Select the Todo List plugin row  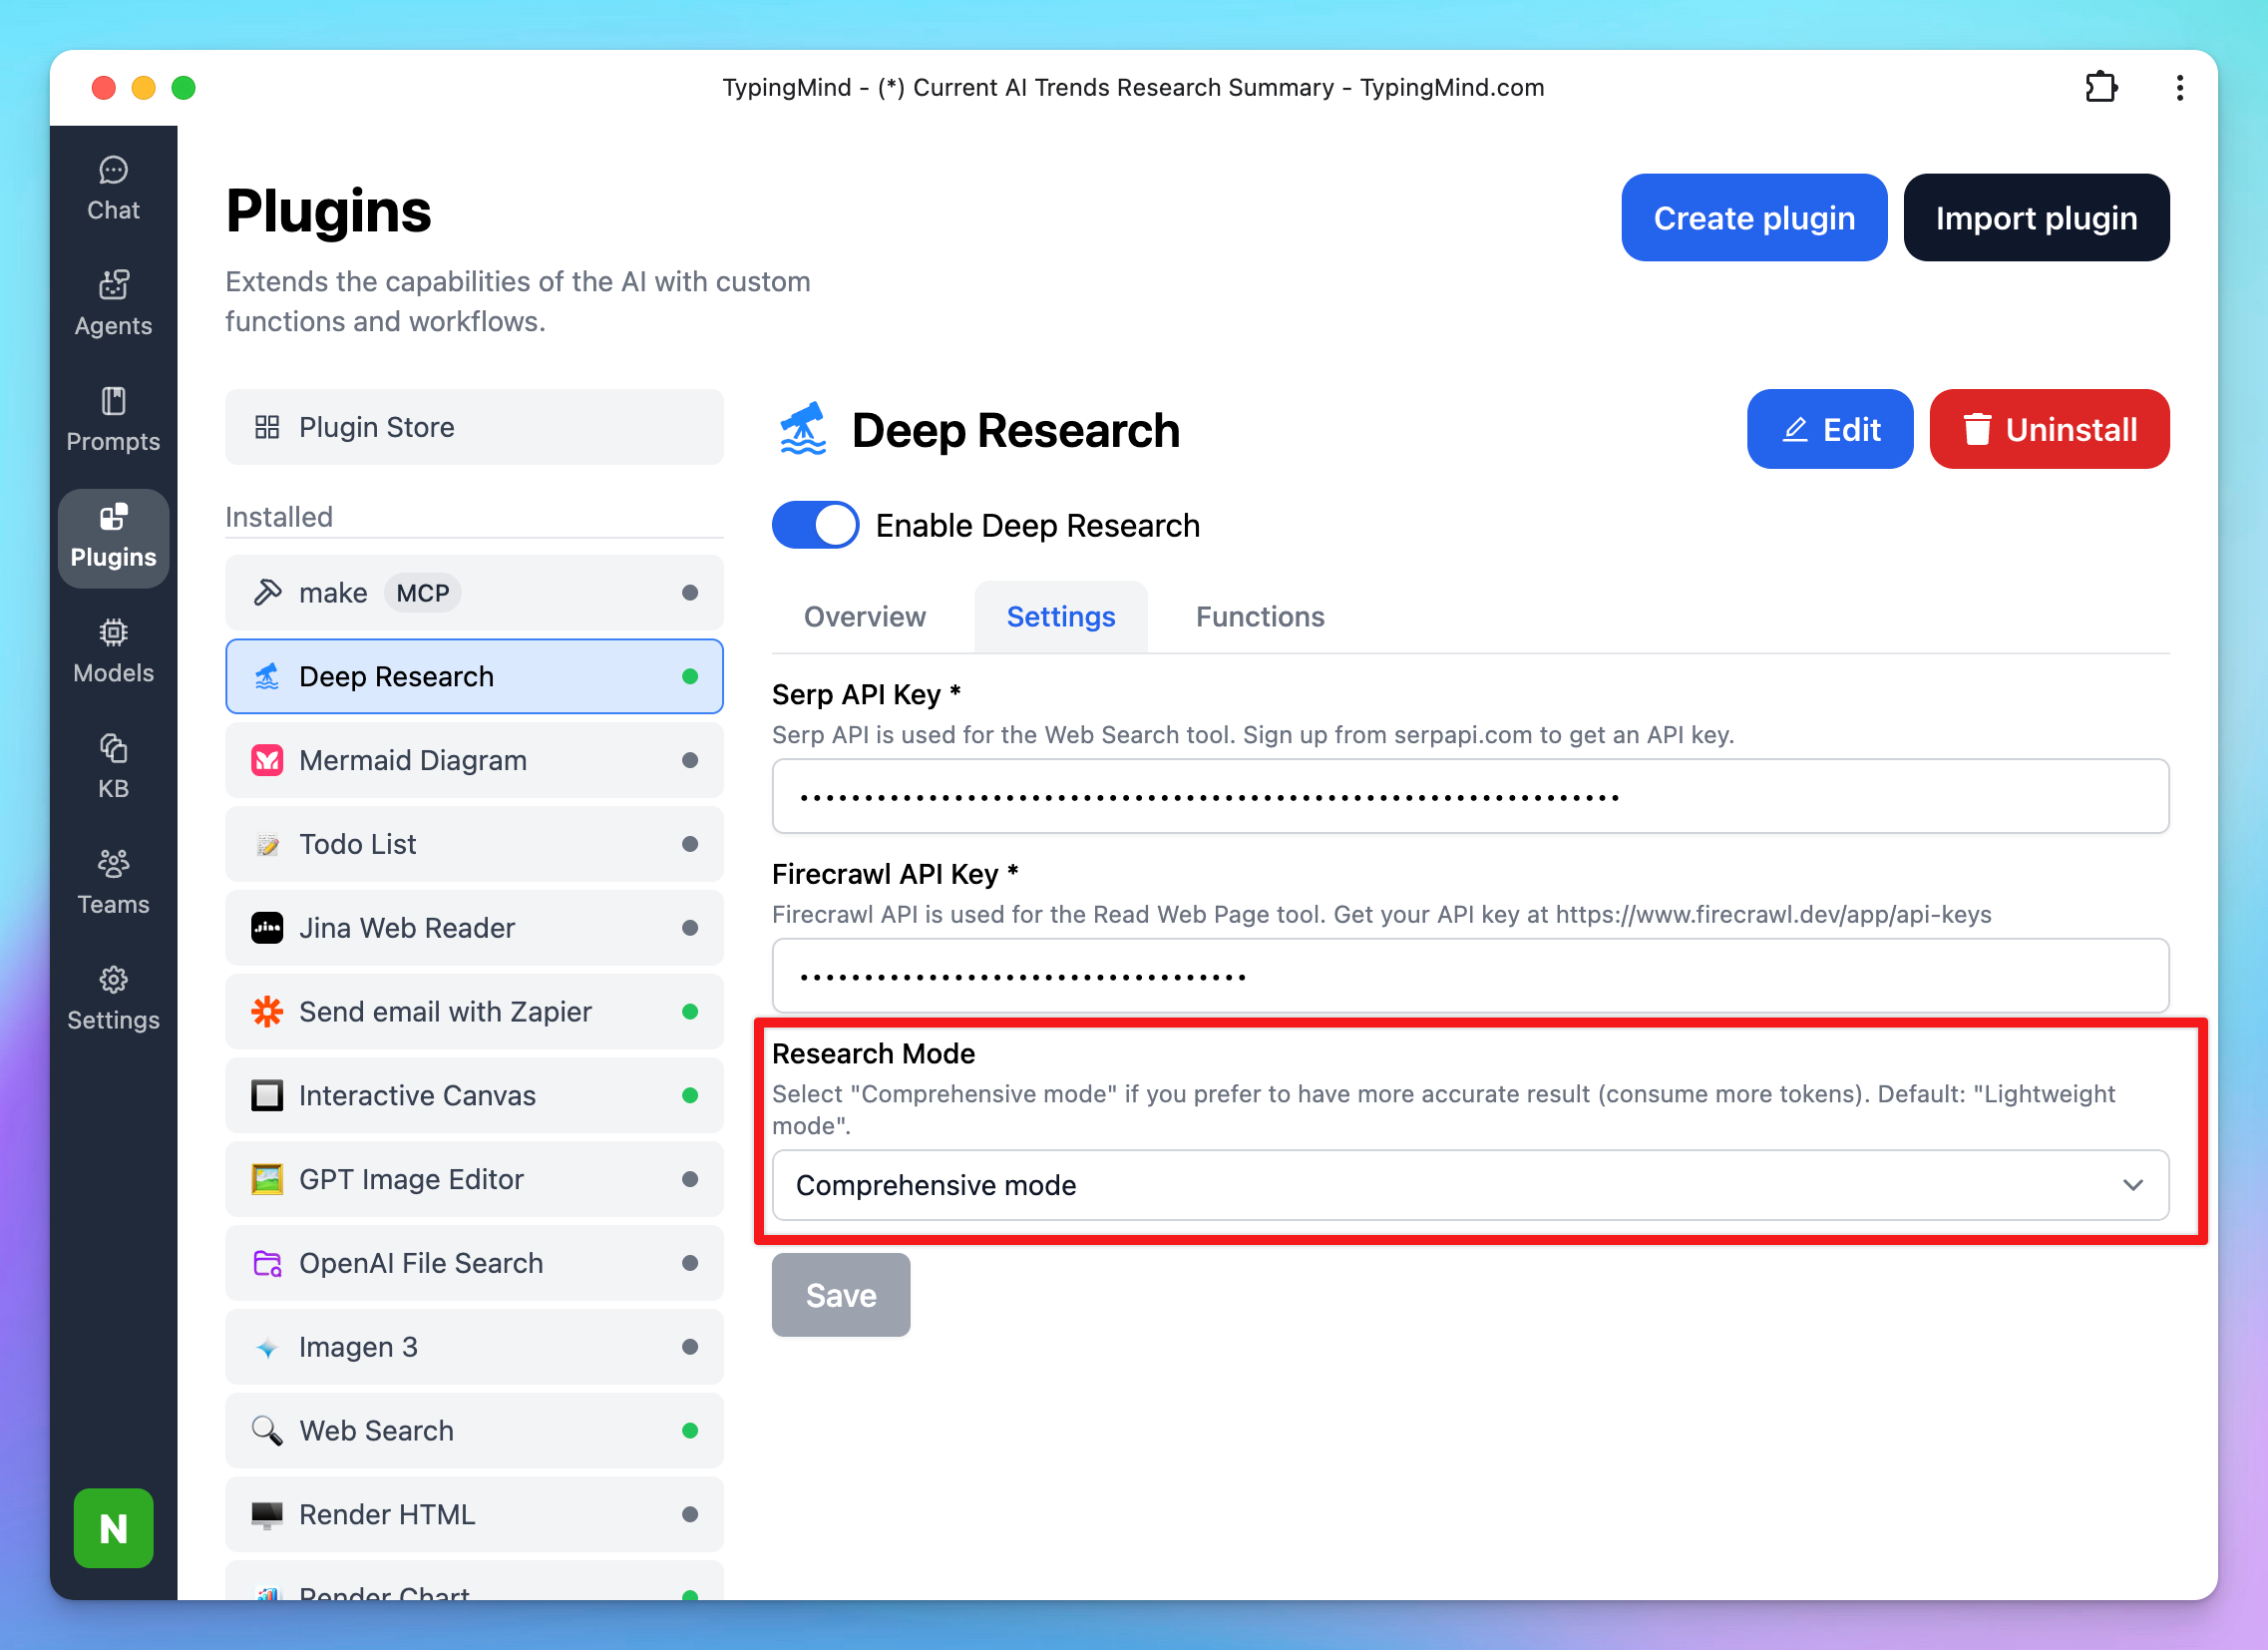click(474, 845)
